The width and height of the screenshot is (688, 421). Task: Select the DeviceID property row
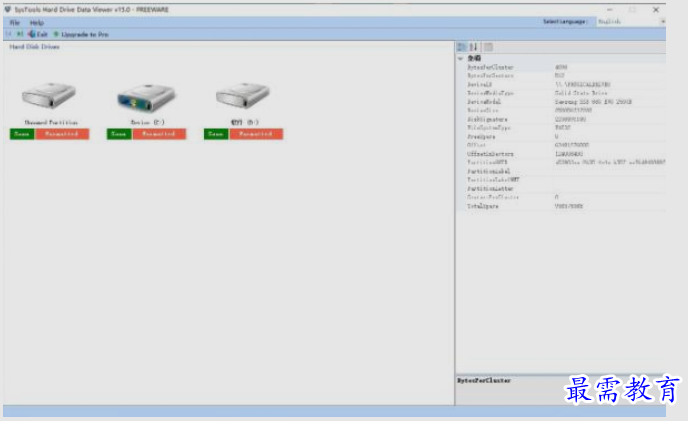[561, 84]
